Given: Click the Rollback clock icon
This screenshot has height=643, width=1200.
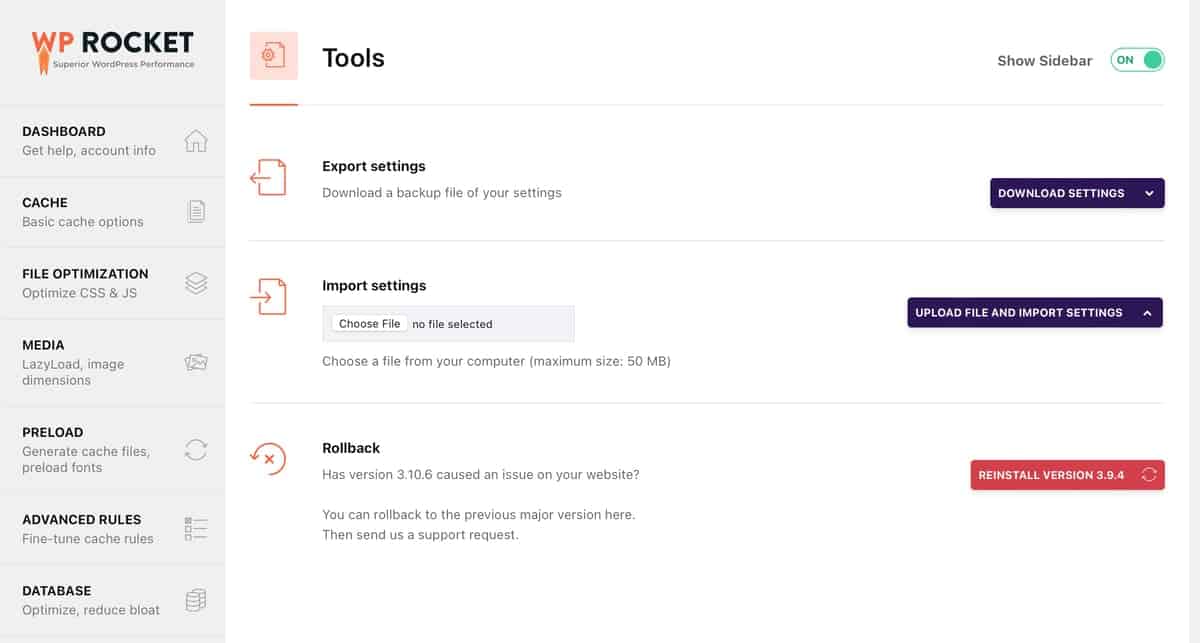Looking at the screenshot, I should point(268,458).
